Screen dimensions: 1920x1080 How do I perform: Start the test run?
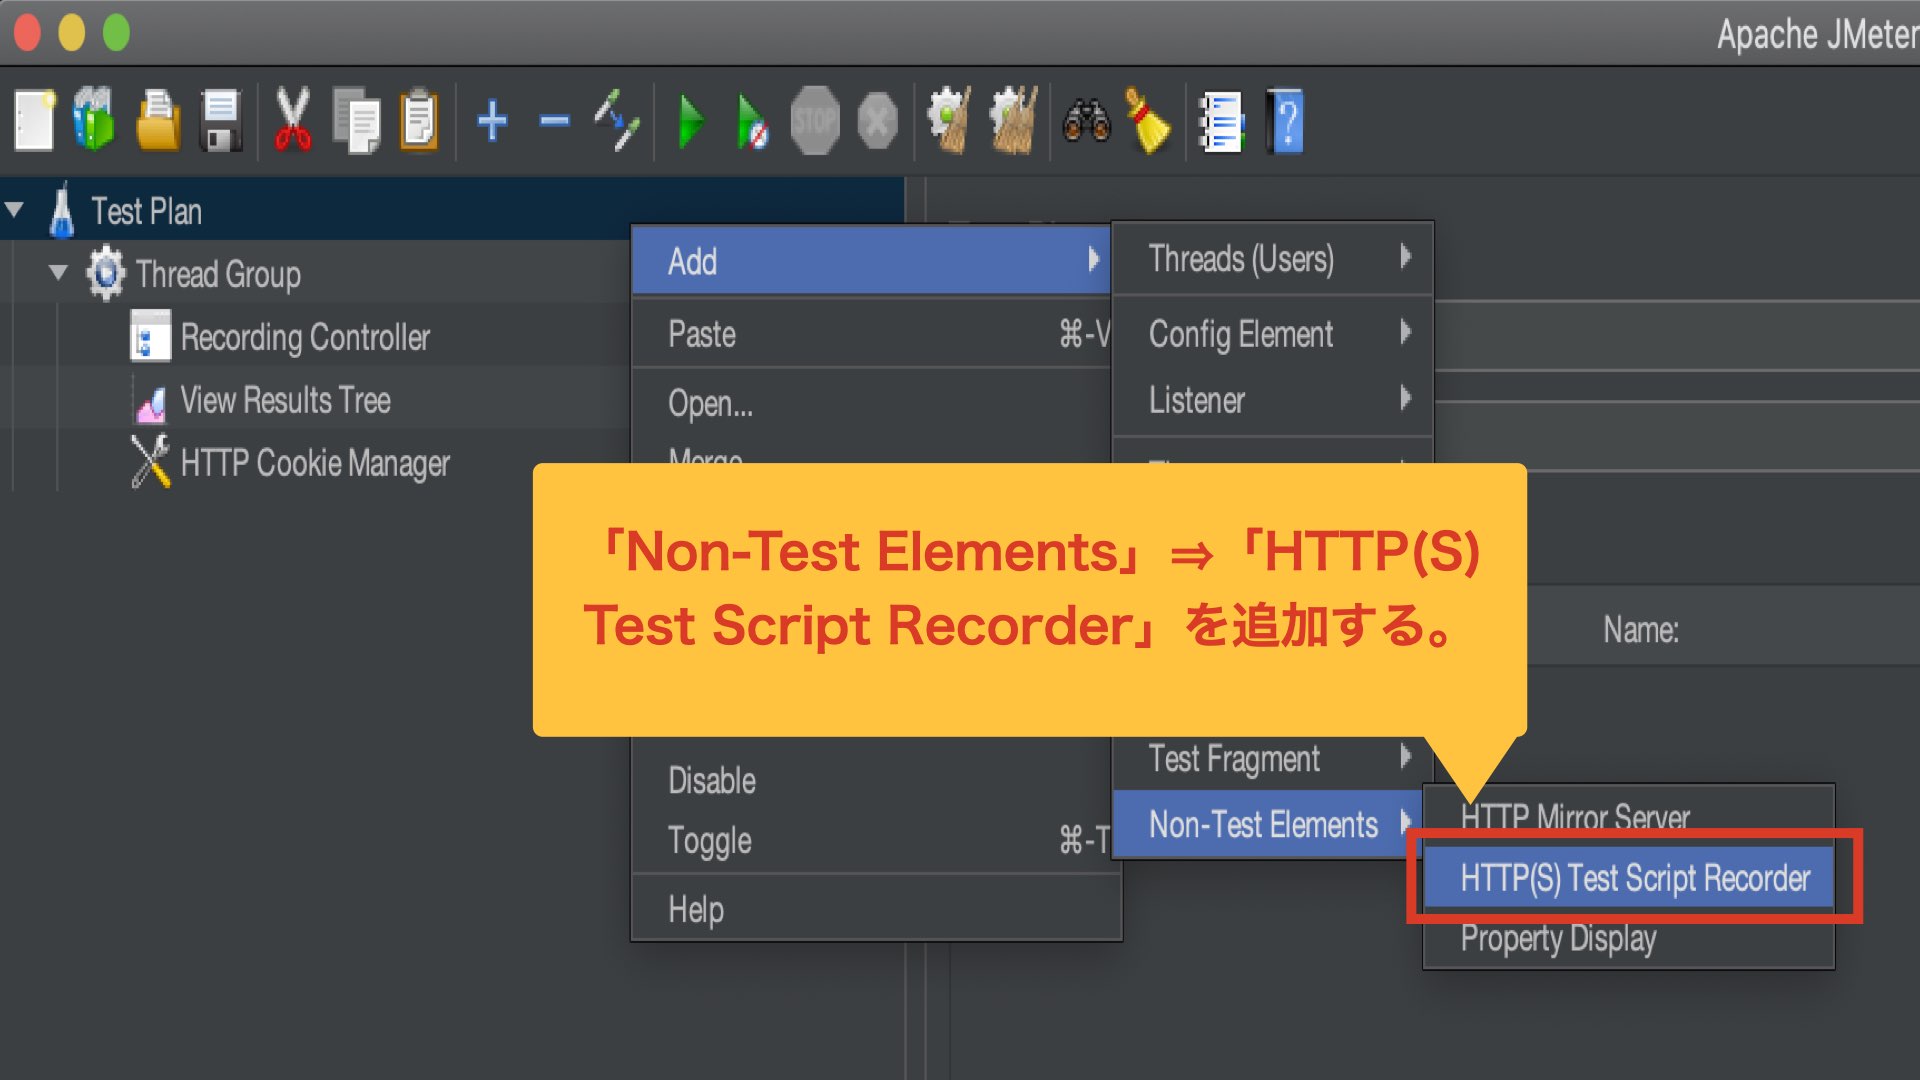pos(690,120)
